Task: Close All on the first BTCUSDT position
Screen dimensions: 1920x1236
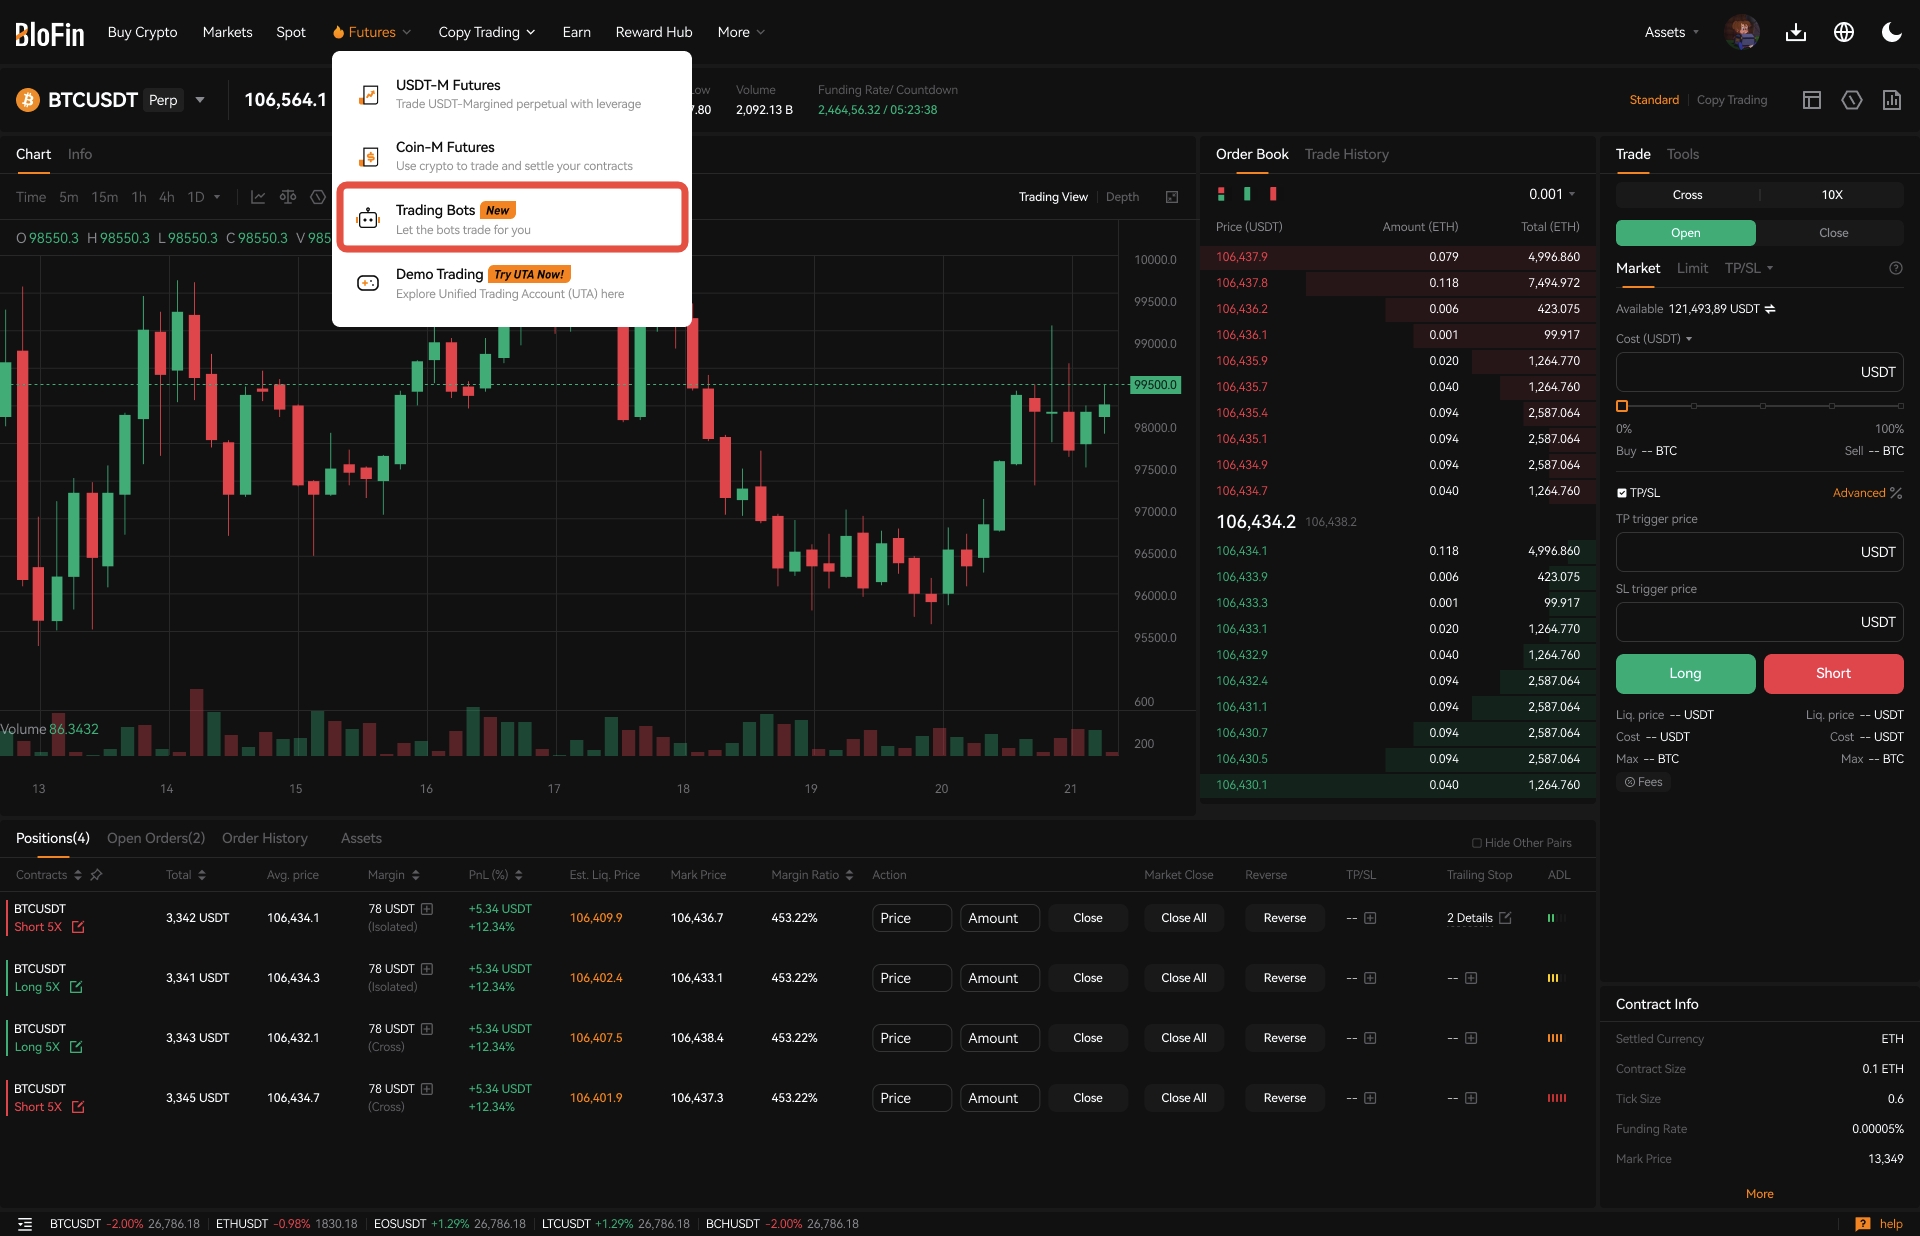Action: tap(1183, 917)
